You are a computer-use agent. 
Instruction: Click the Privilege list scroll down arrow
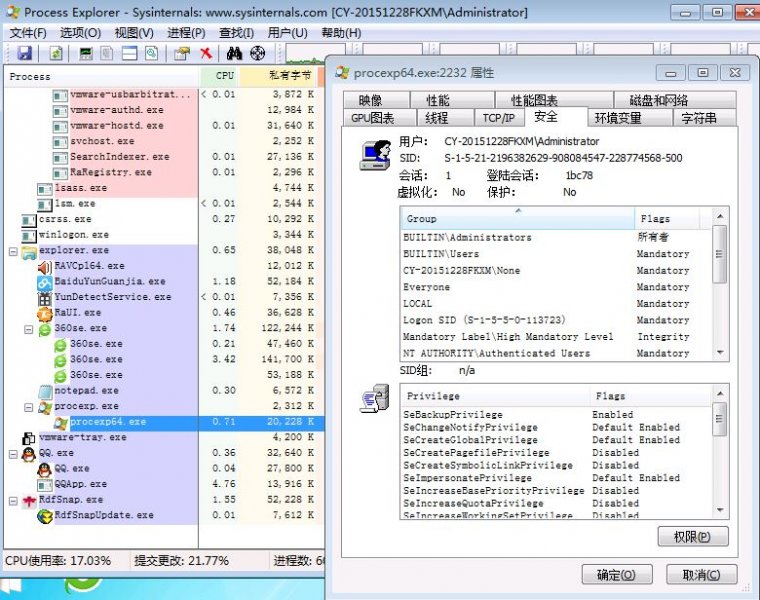pyautogui.click(x=720, y=510)
